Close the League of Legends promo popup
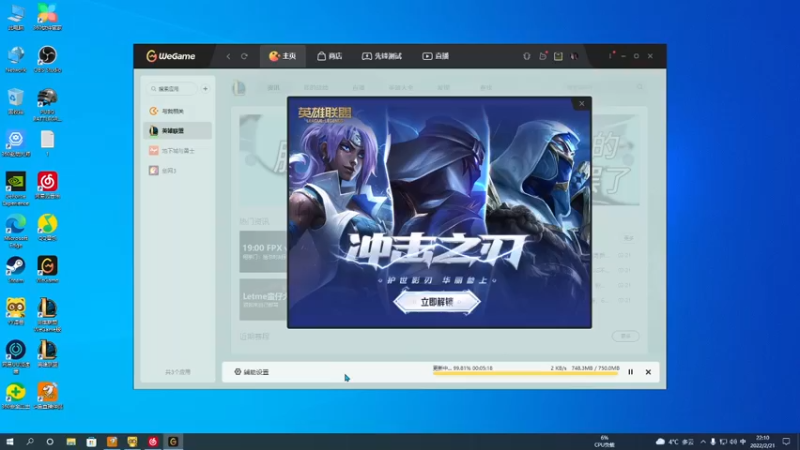This screenshot has width=800, height=450. click(x=581, y=104)
